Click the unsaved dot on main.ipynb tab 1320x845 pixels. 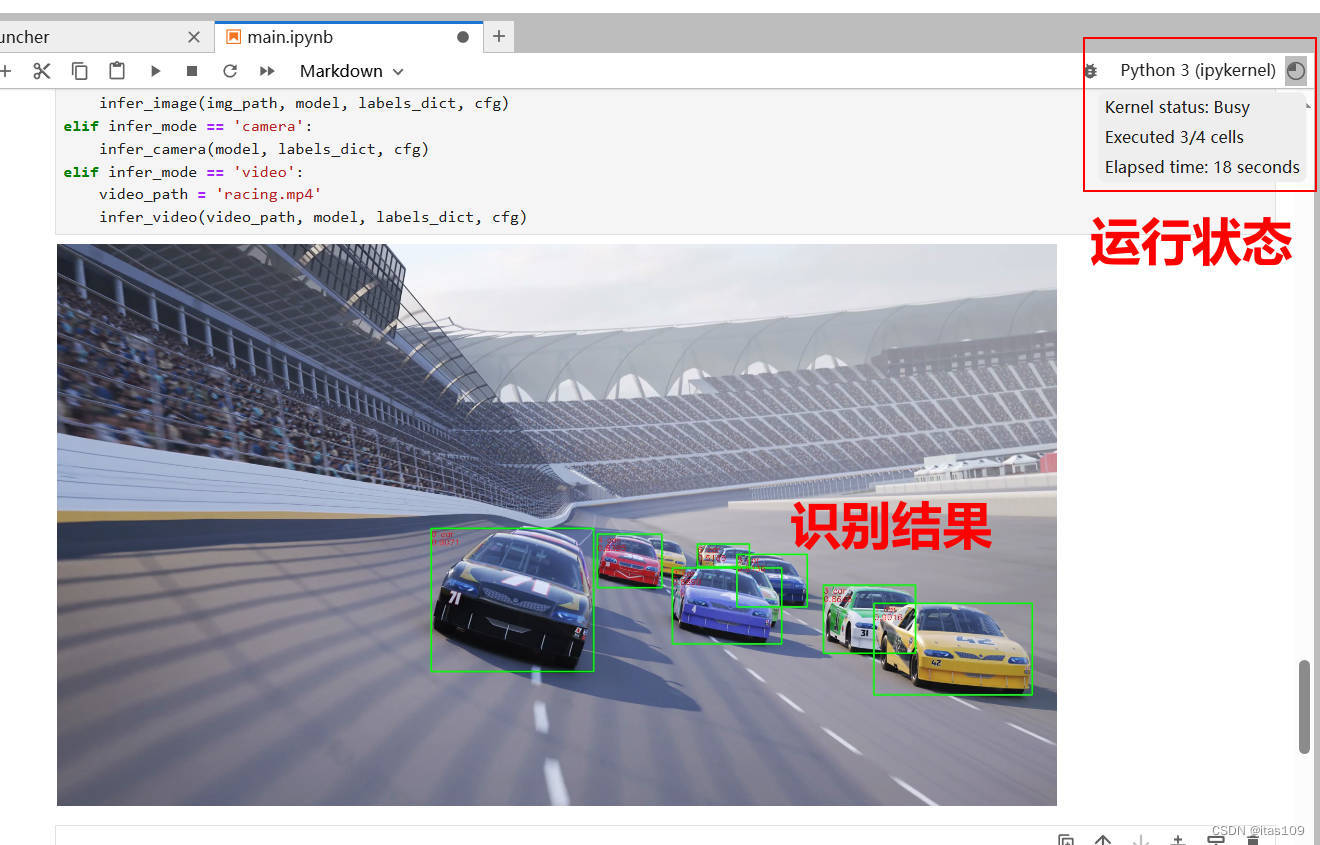pyautogui.click(x=463, y=37)
